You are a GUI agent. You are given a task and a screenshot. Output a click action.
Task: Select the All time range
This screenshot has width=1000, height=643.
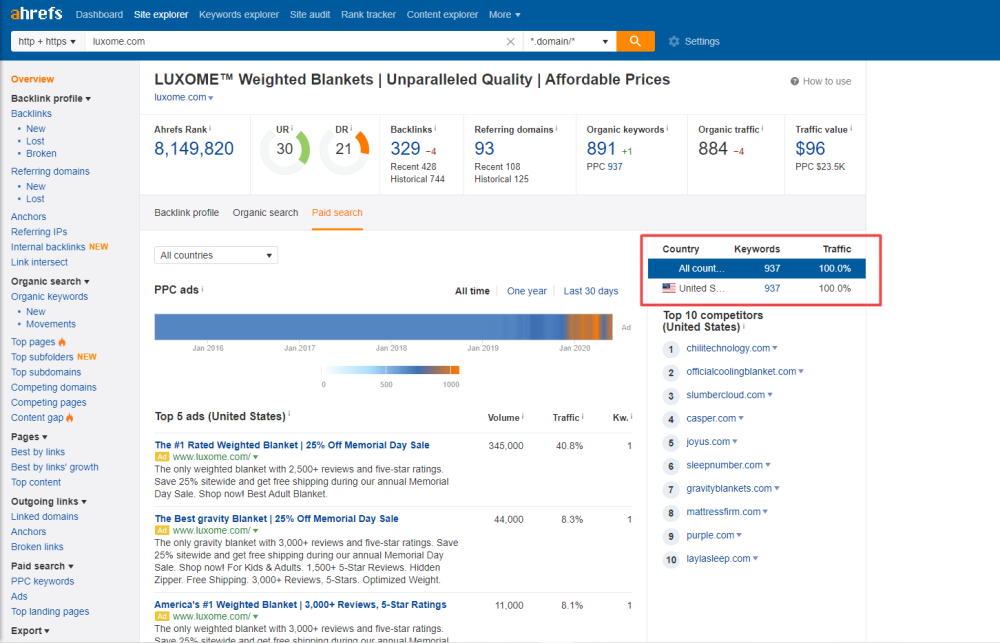point(472,291)
